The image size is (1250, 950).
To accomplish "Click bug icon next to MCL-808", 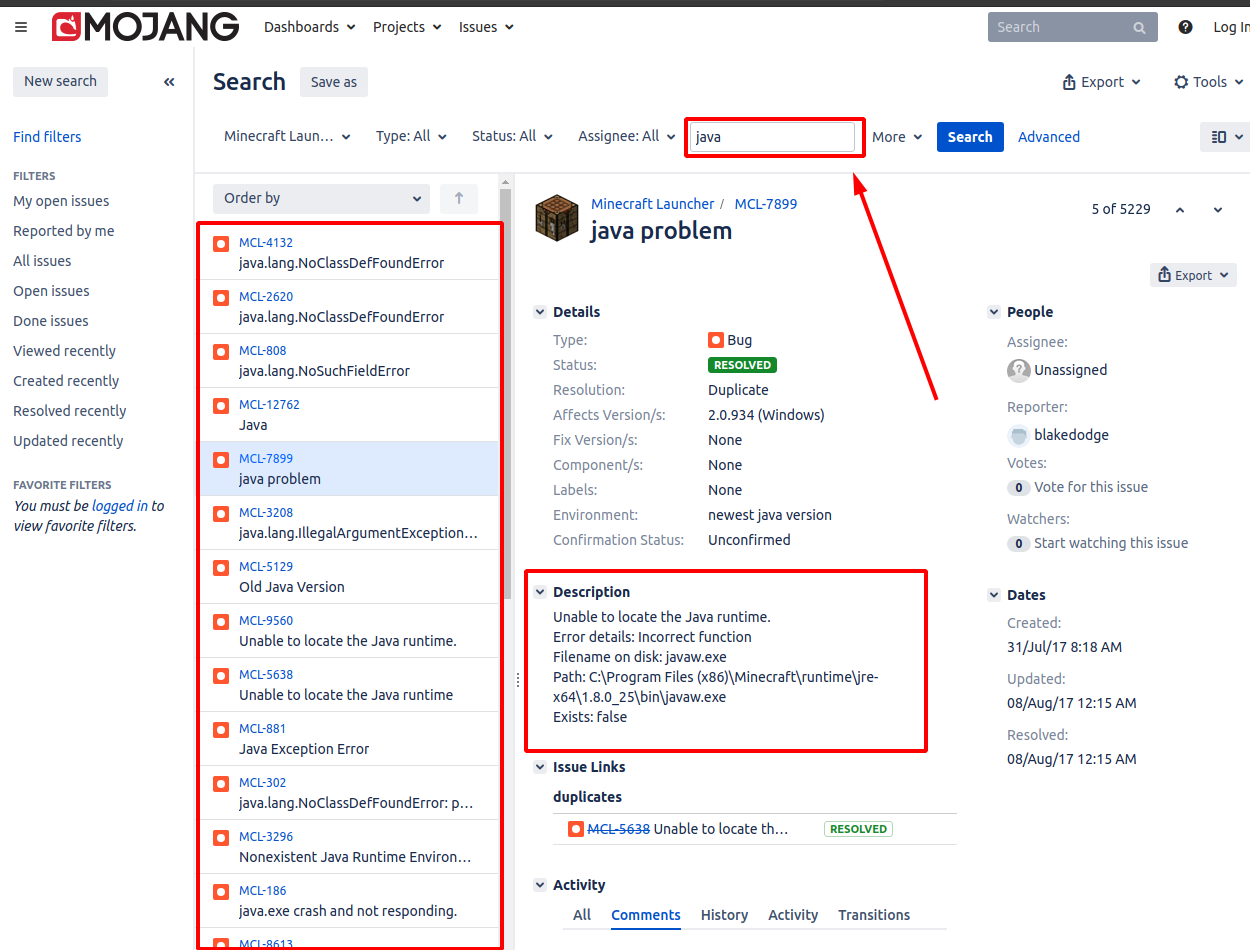I will tap(221, 351).
